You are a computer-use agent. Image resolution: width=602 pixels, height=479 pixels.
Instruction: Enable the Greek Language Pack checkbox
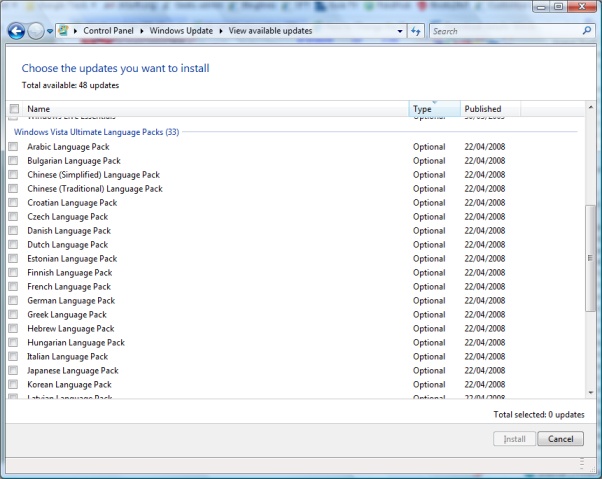(x=13, y=314)
